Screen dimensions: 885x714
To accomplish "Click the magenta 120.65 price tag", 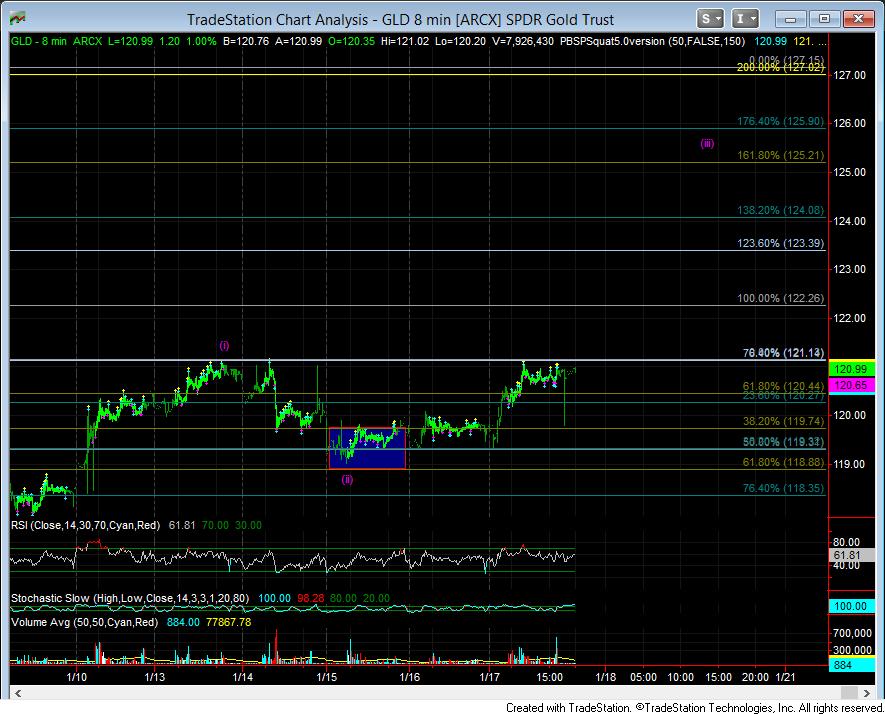I will [851, 385].
